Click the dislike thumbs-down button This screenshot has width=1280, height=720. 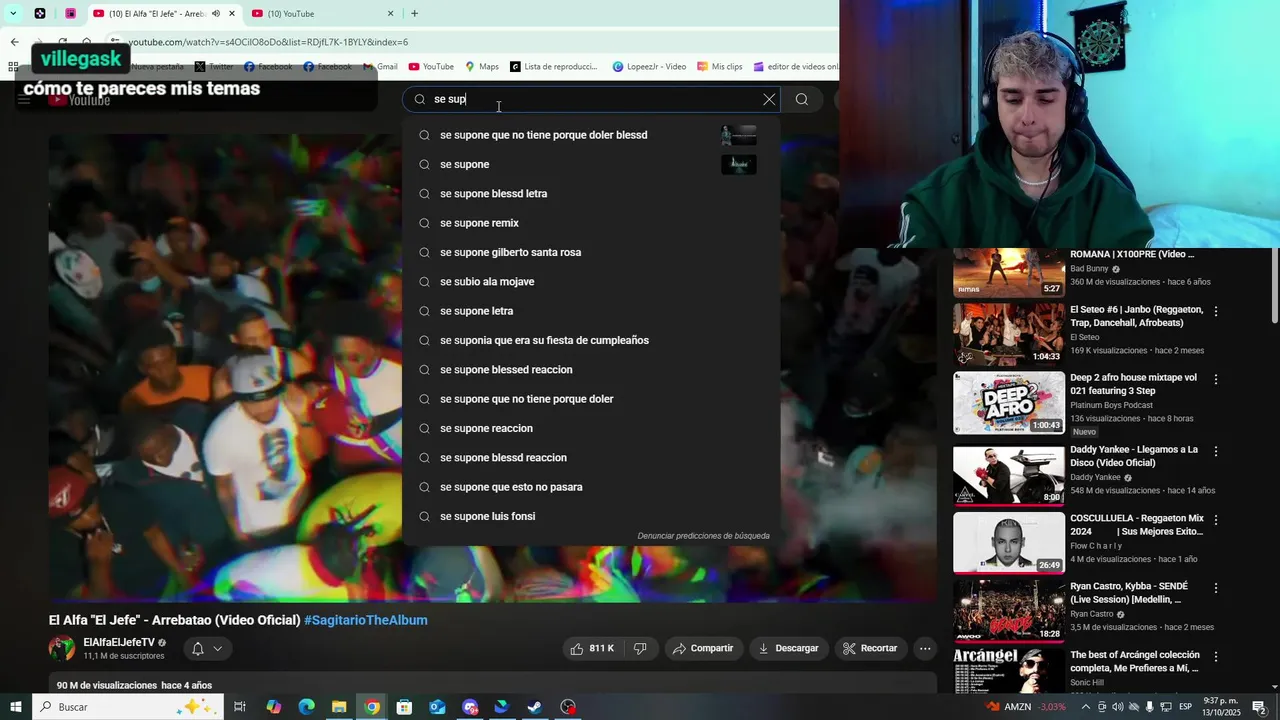click(640, 648)
